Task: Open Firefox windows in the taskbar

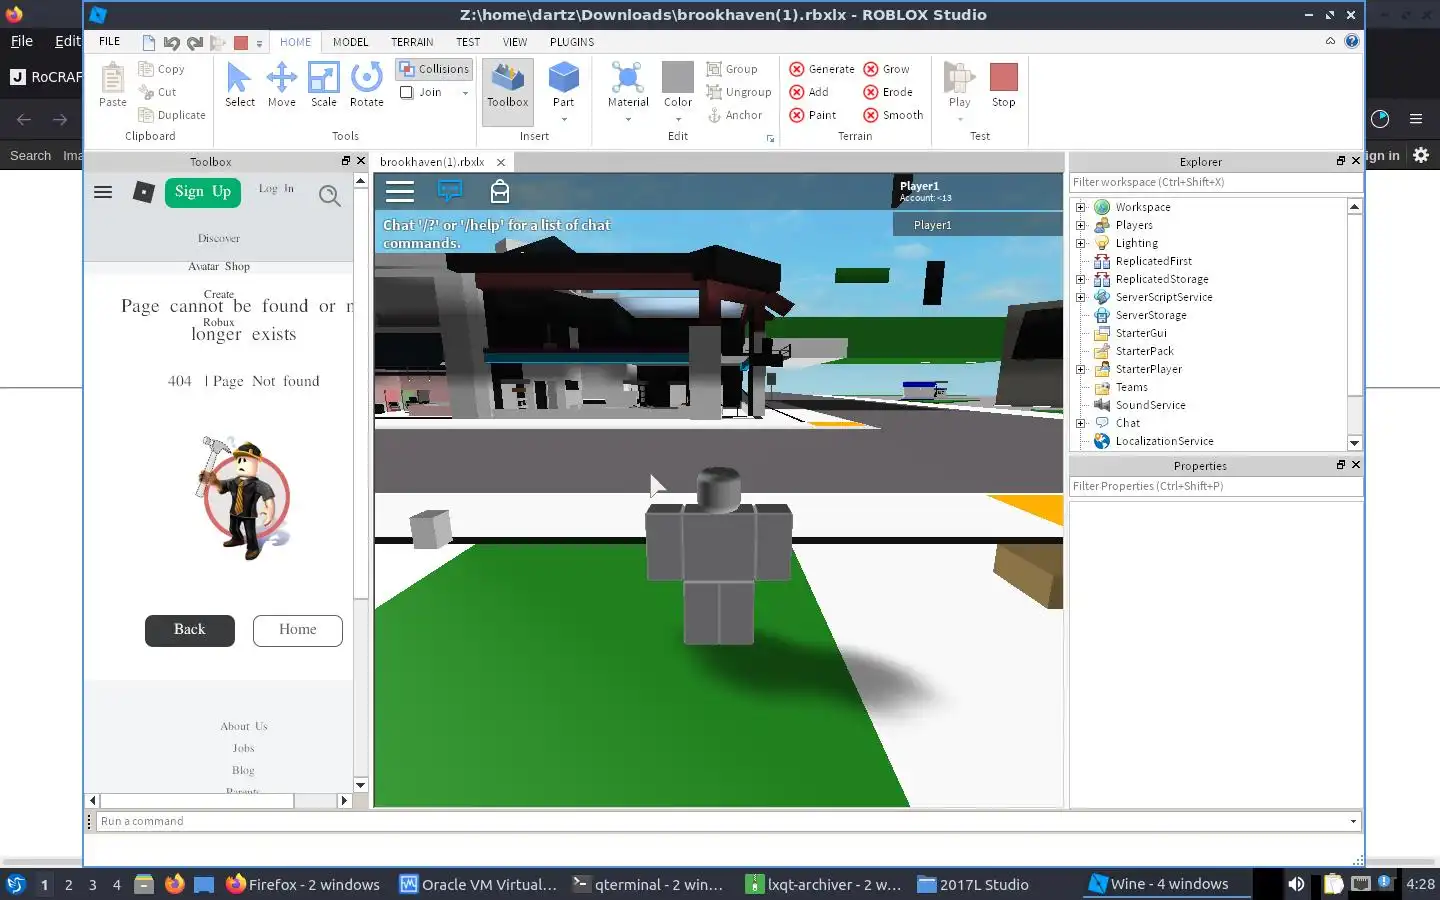Action: (303, 884)
